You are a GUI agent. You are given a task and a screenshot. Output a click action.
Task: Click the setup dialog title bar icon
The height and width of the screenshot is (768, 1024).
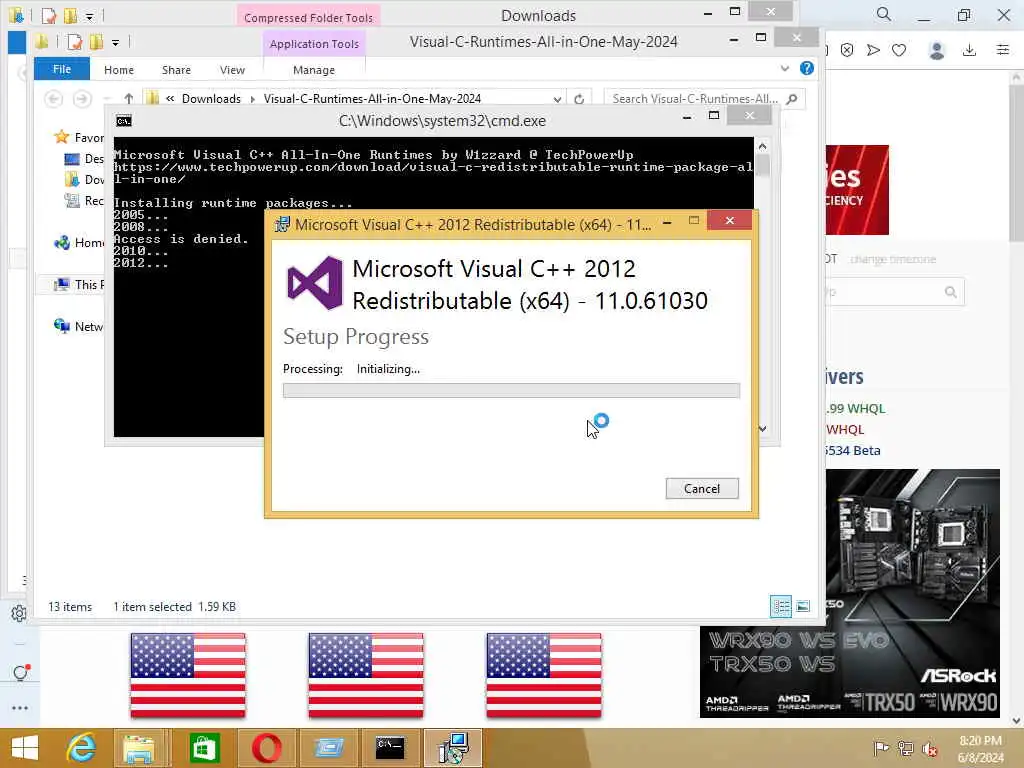(282, 225)
